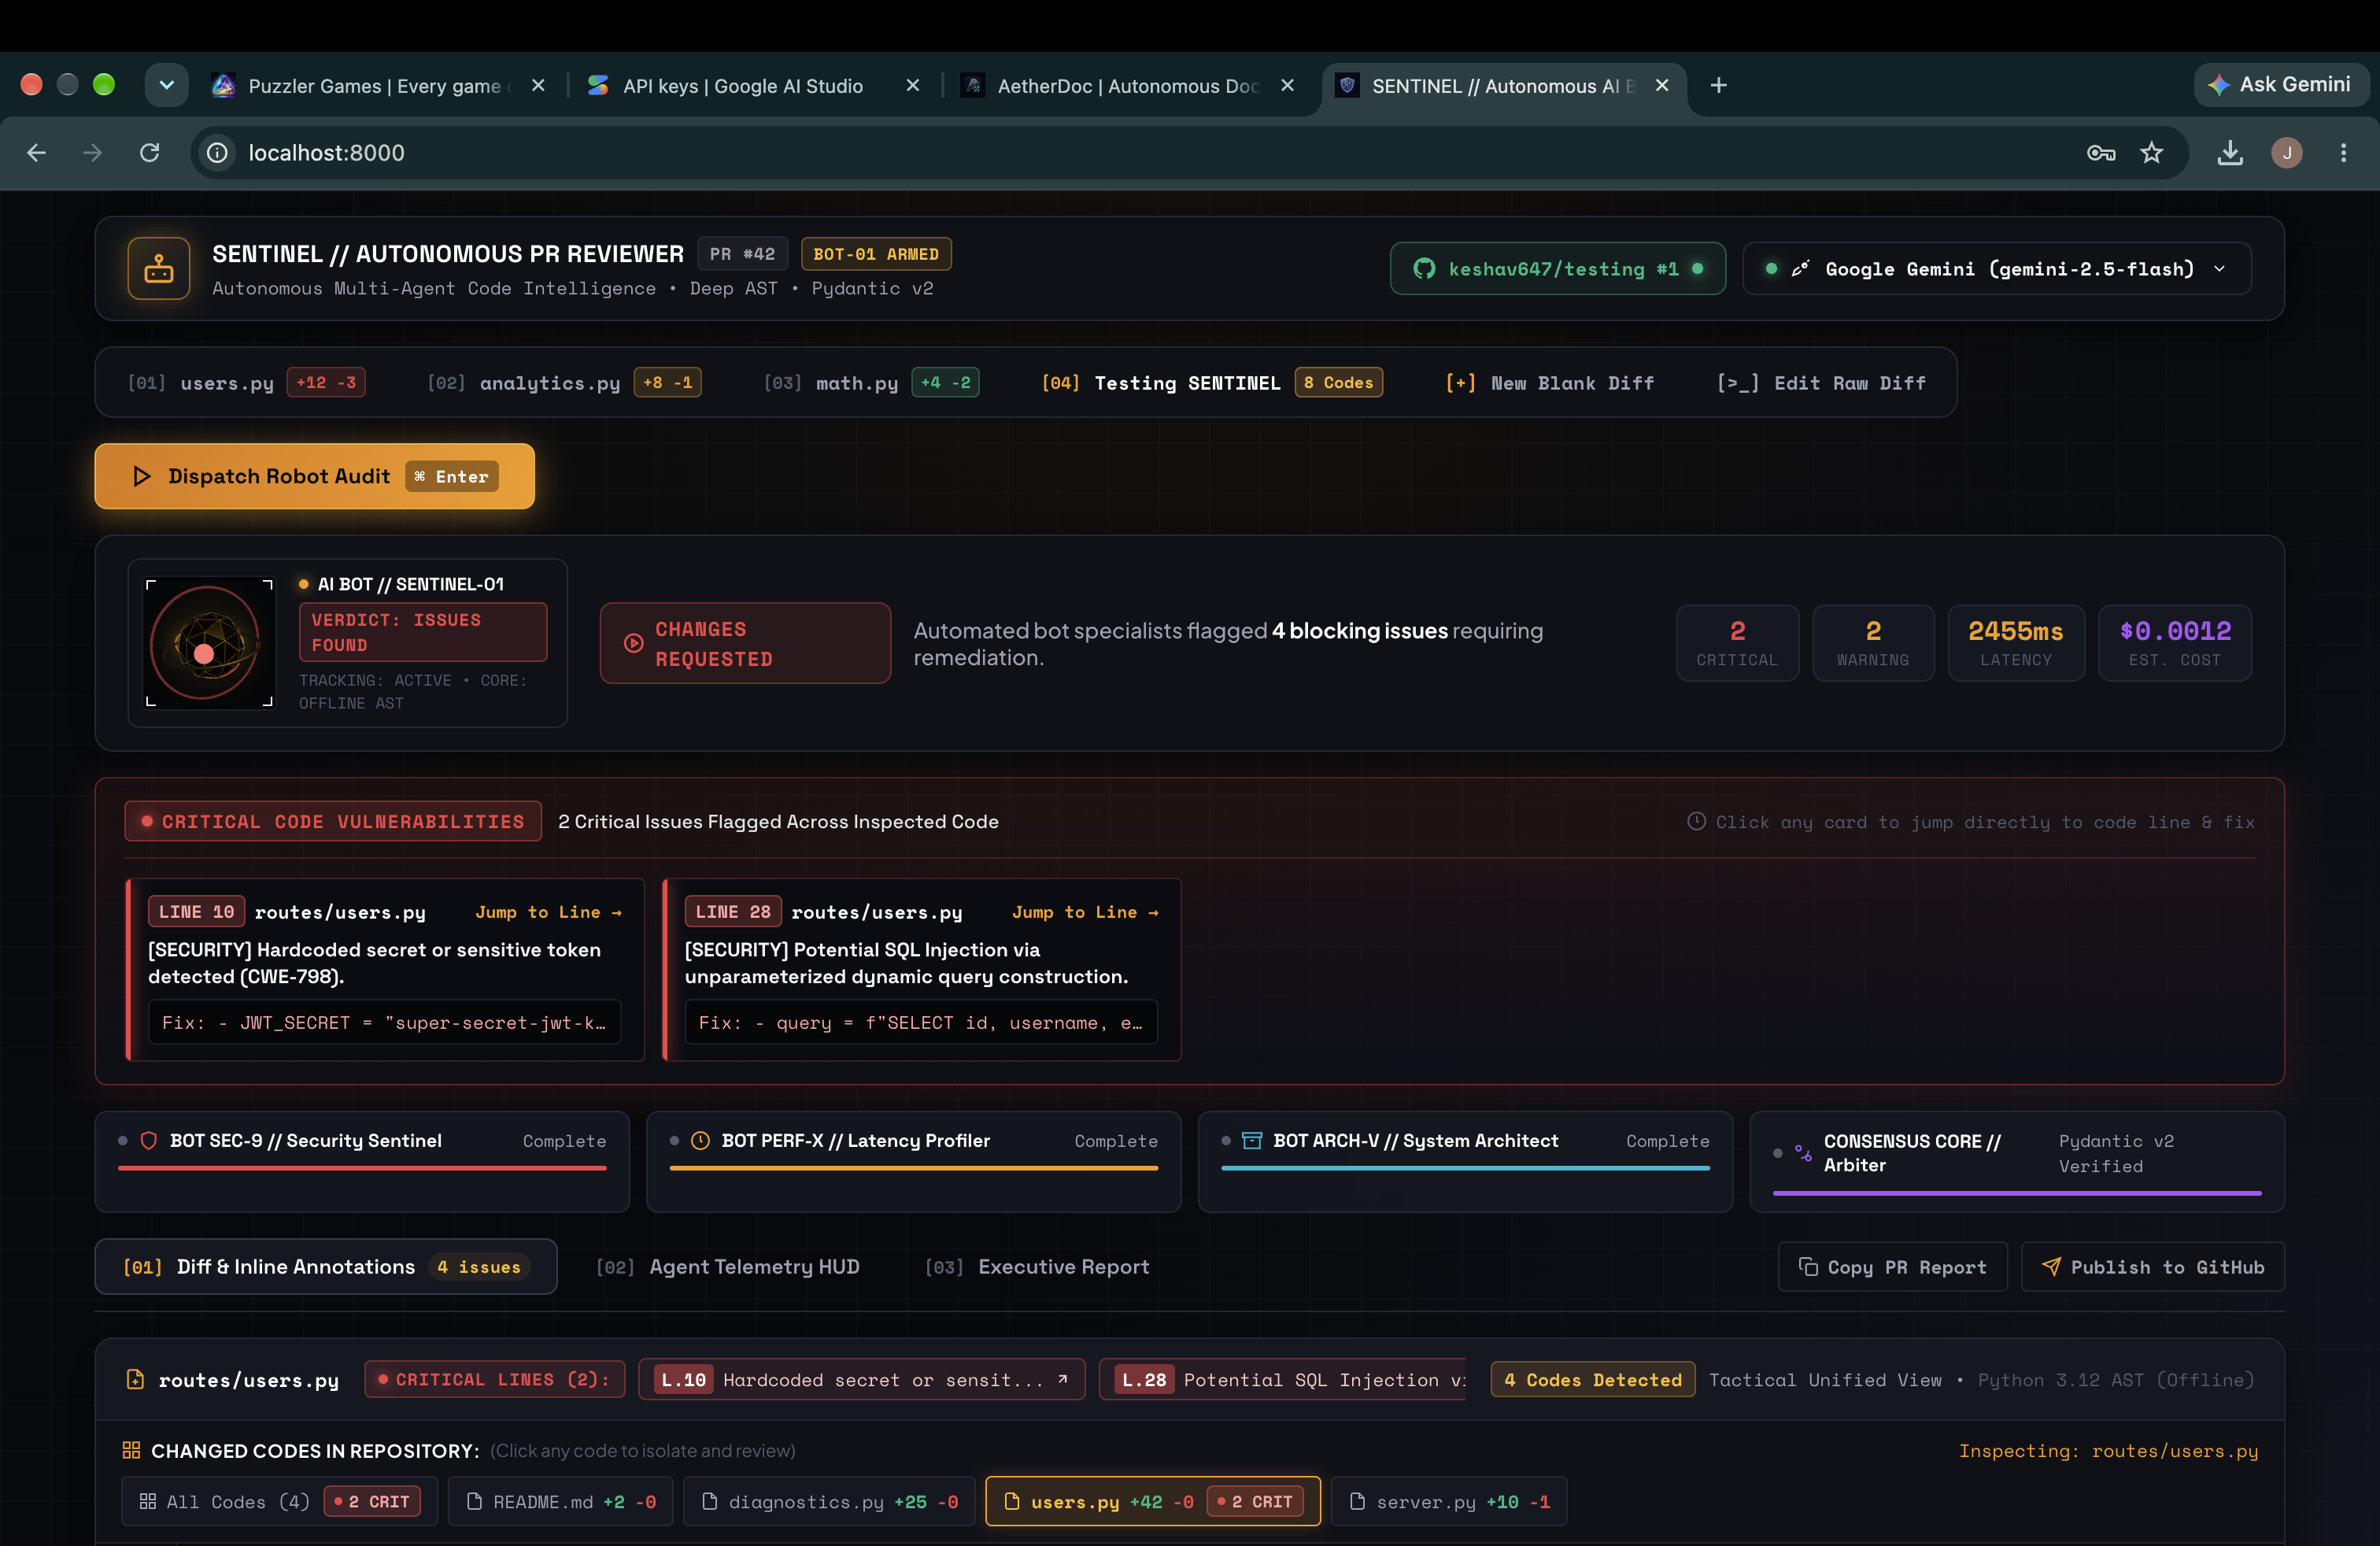Click the Latency Profiler clock icon
Screen dimensions: 2380x1546
700,1140
